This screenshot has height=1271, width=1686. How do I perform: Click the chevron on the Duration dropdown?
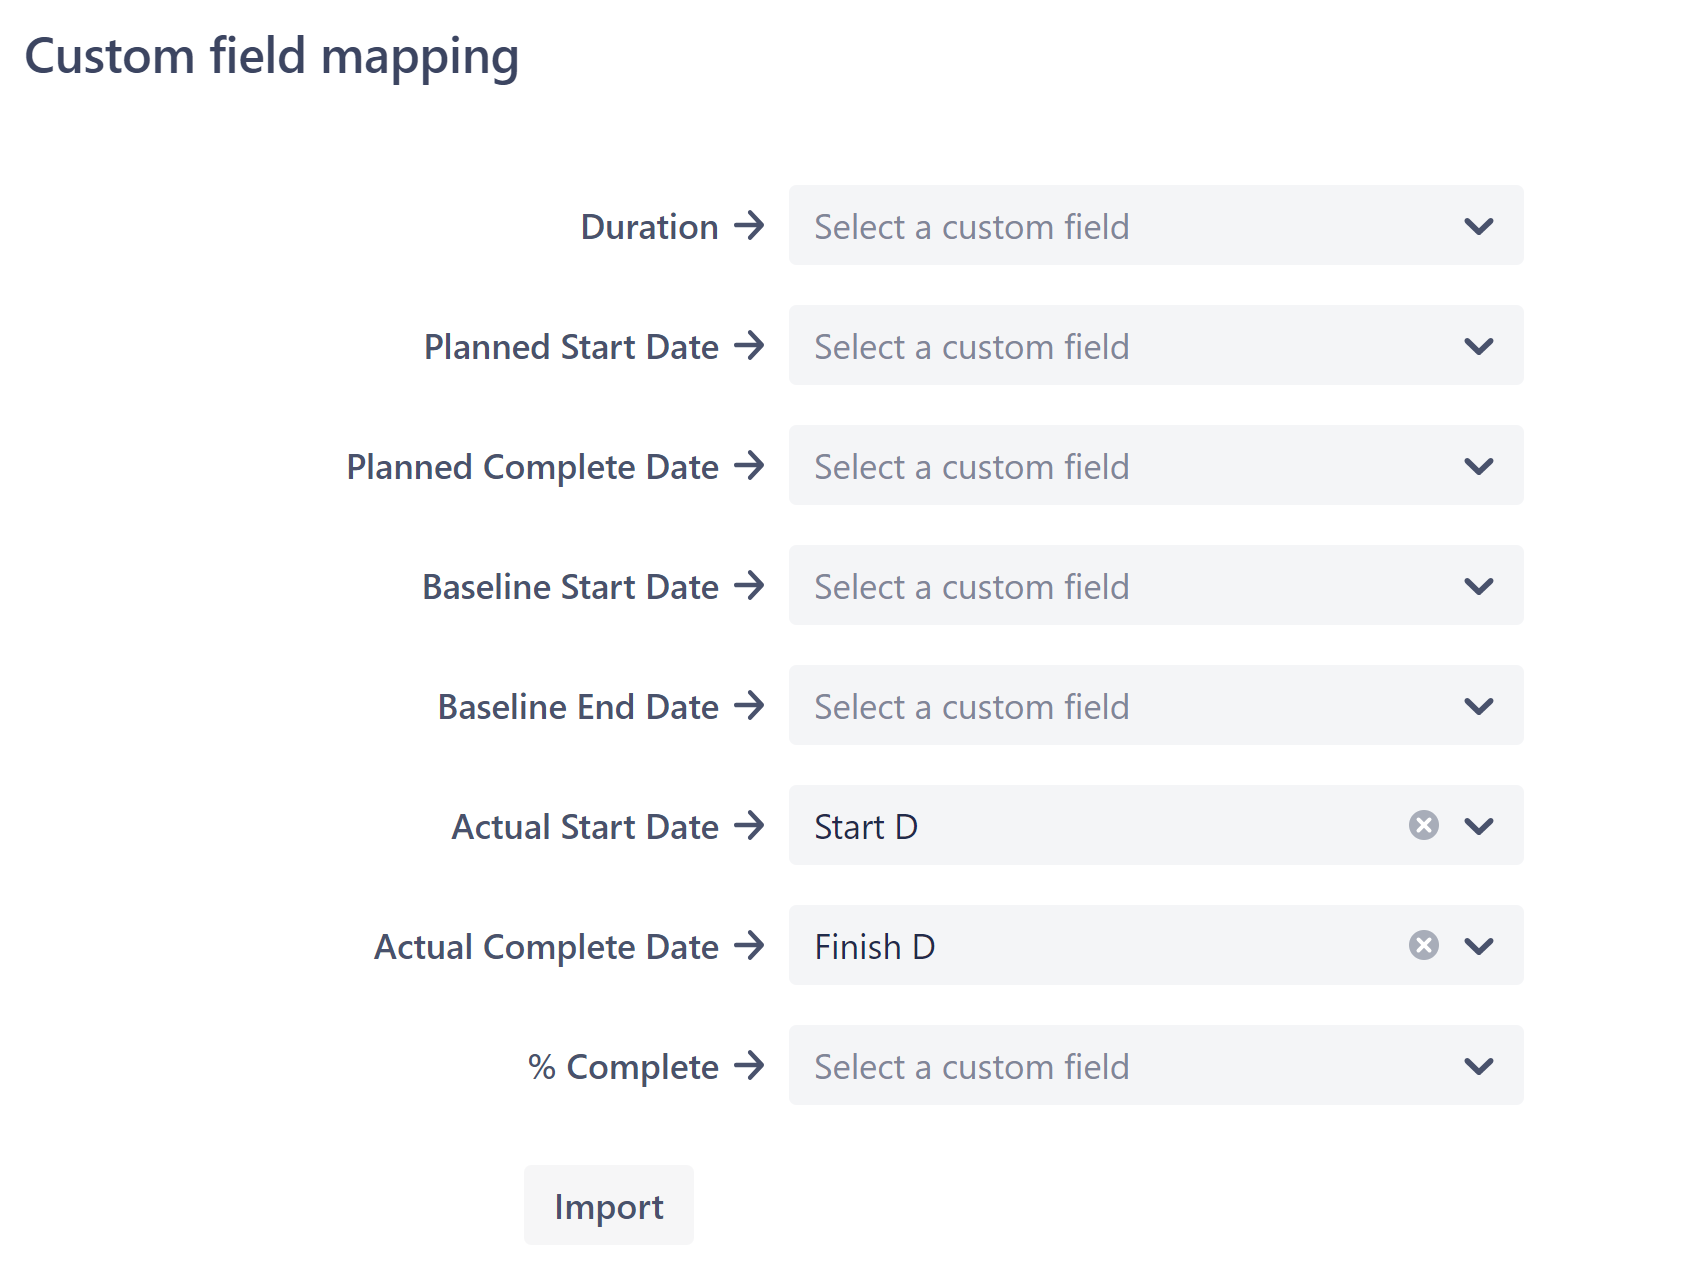pyautogui.click(x=1480, y=226)
